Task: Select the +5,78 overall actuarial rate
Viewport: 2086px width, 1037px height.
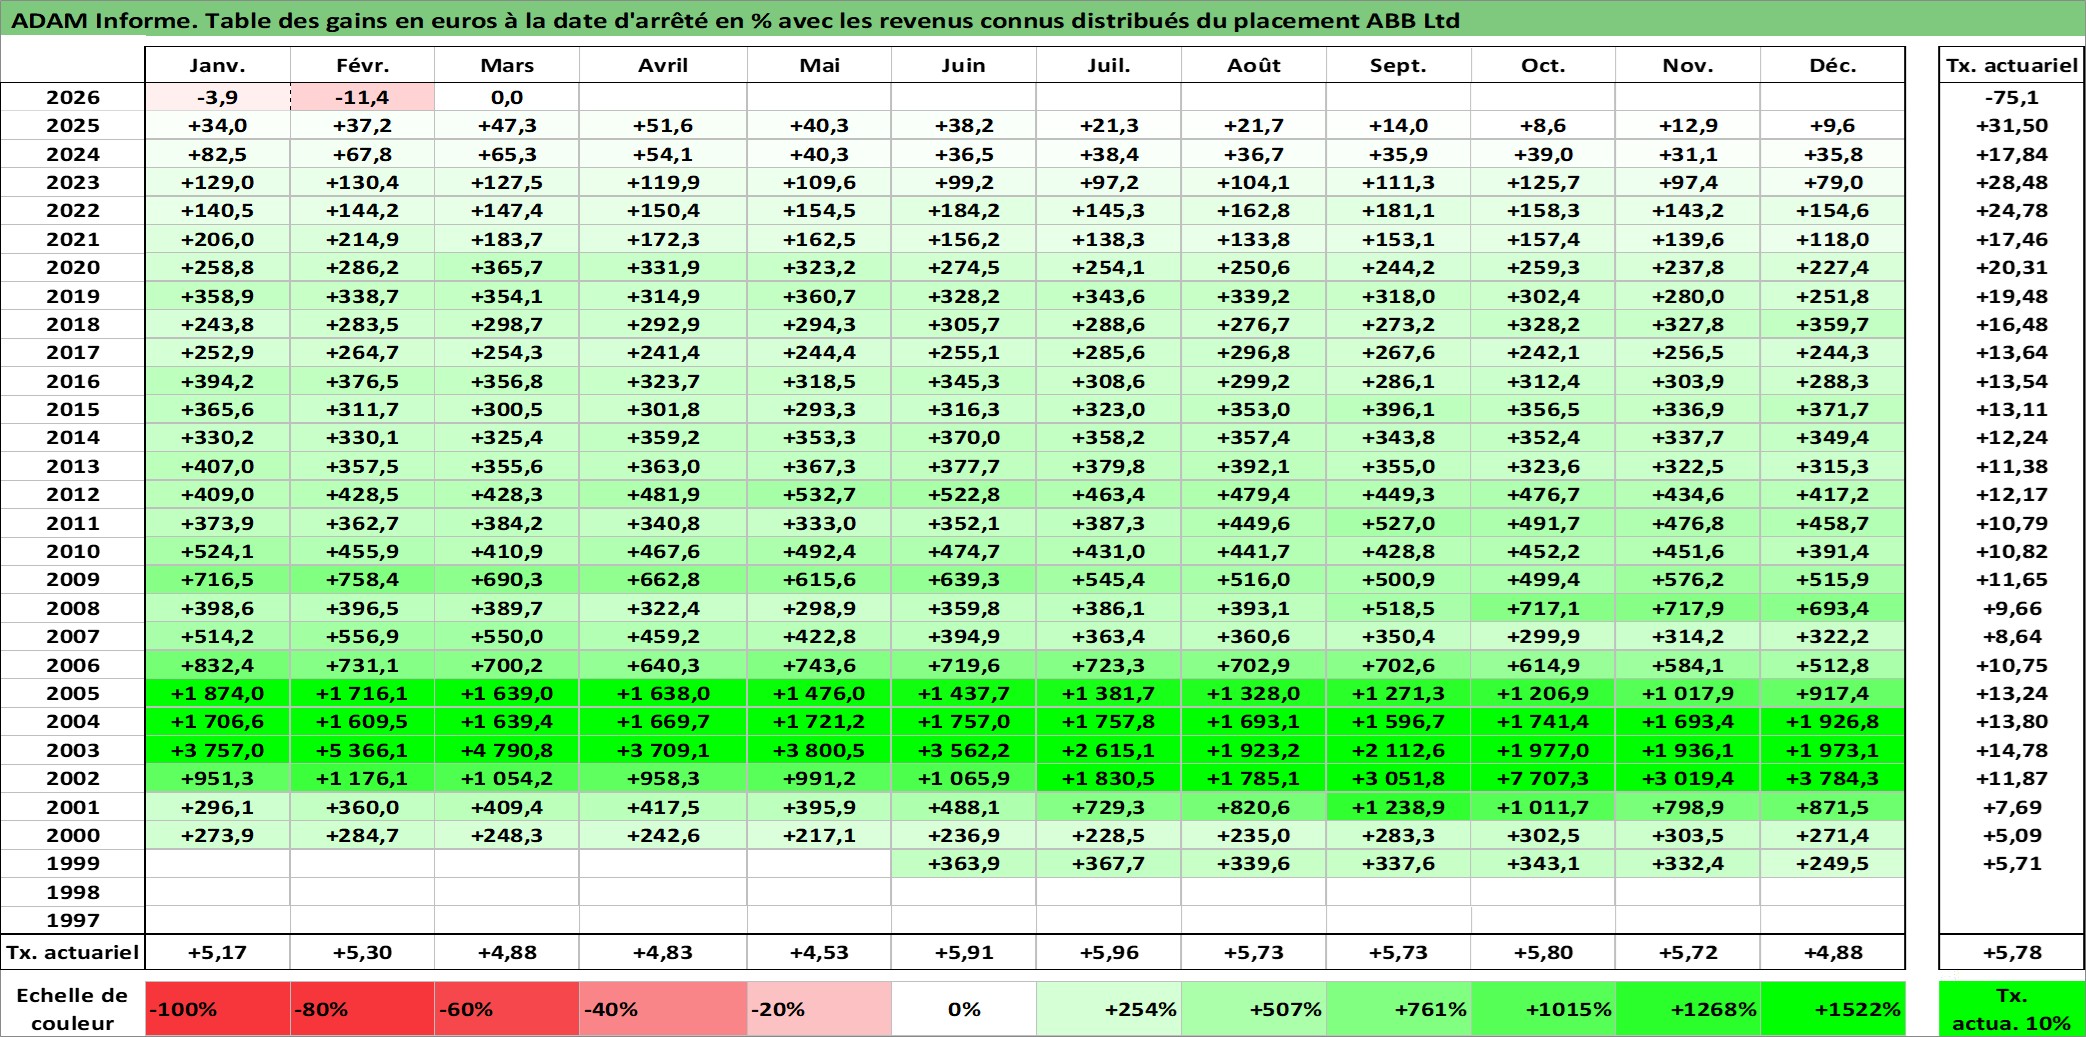Action: point(2011,952)
